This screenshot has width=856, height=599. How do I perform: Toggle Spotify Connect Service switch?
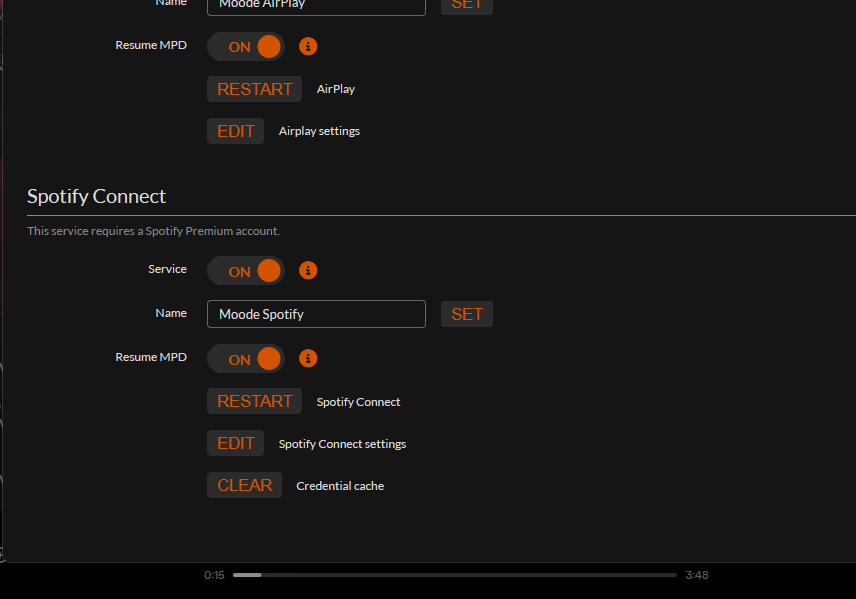pyautogui.click(x=246, y=271)
